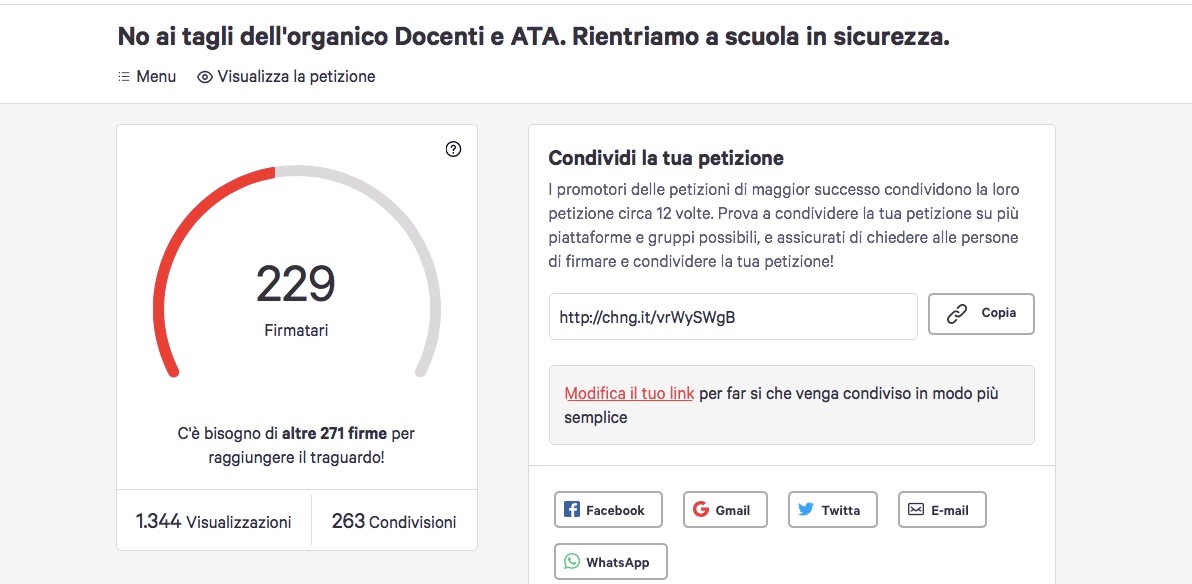
Task: Click the Twitter bird icon
Action: pos(806,509)
